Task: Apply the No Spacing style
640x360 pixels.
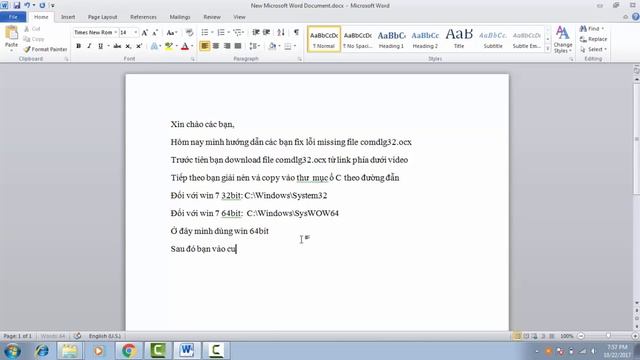Action: click(358, 39)
